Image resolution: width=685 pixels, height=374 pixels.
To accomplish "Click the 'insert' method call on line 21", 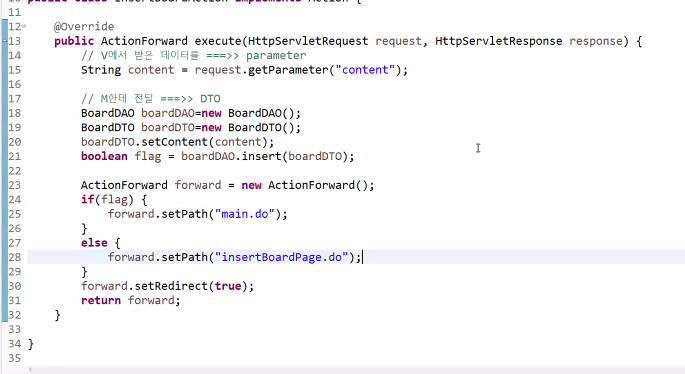I will (x=261, y=156).
